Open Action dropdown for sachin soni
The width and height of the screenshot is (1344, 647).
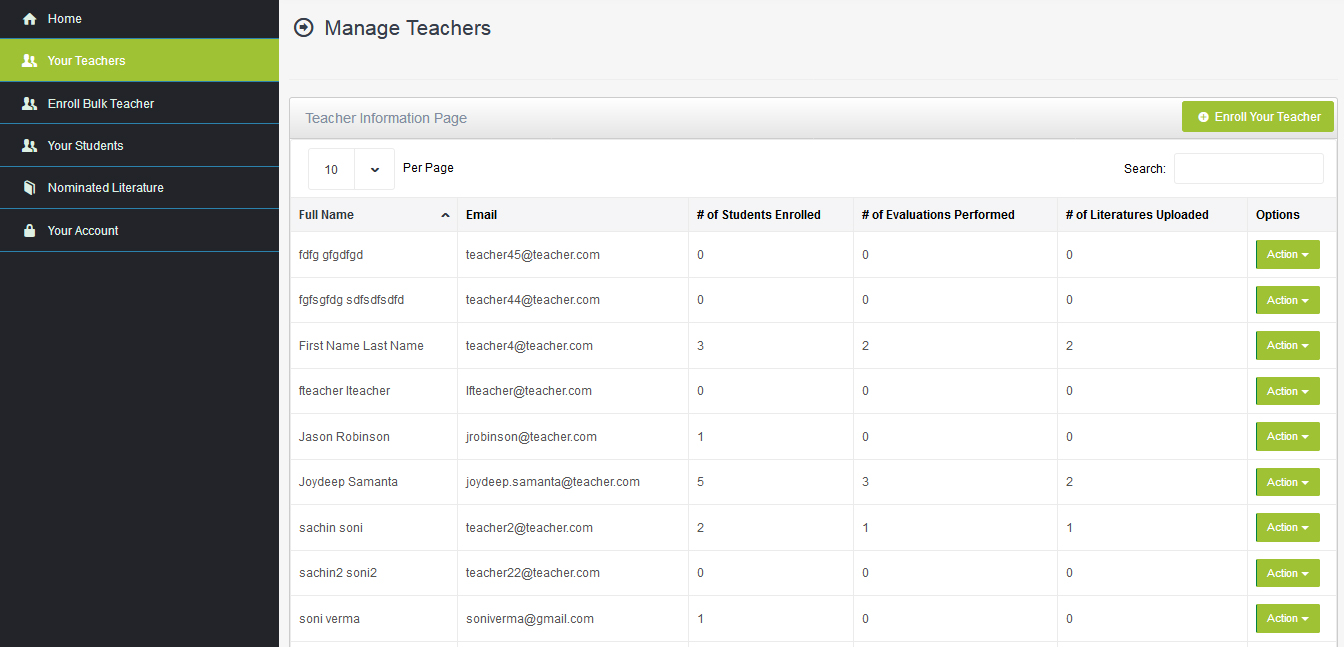(1288, 528)
